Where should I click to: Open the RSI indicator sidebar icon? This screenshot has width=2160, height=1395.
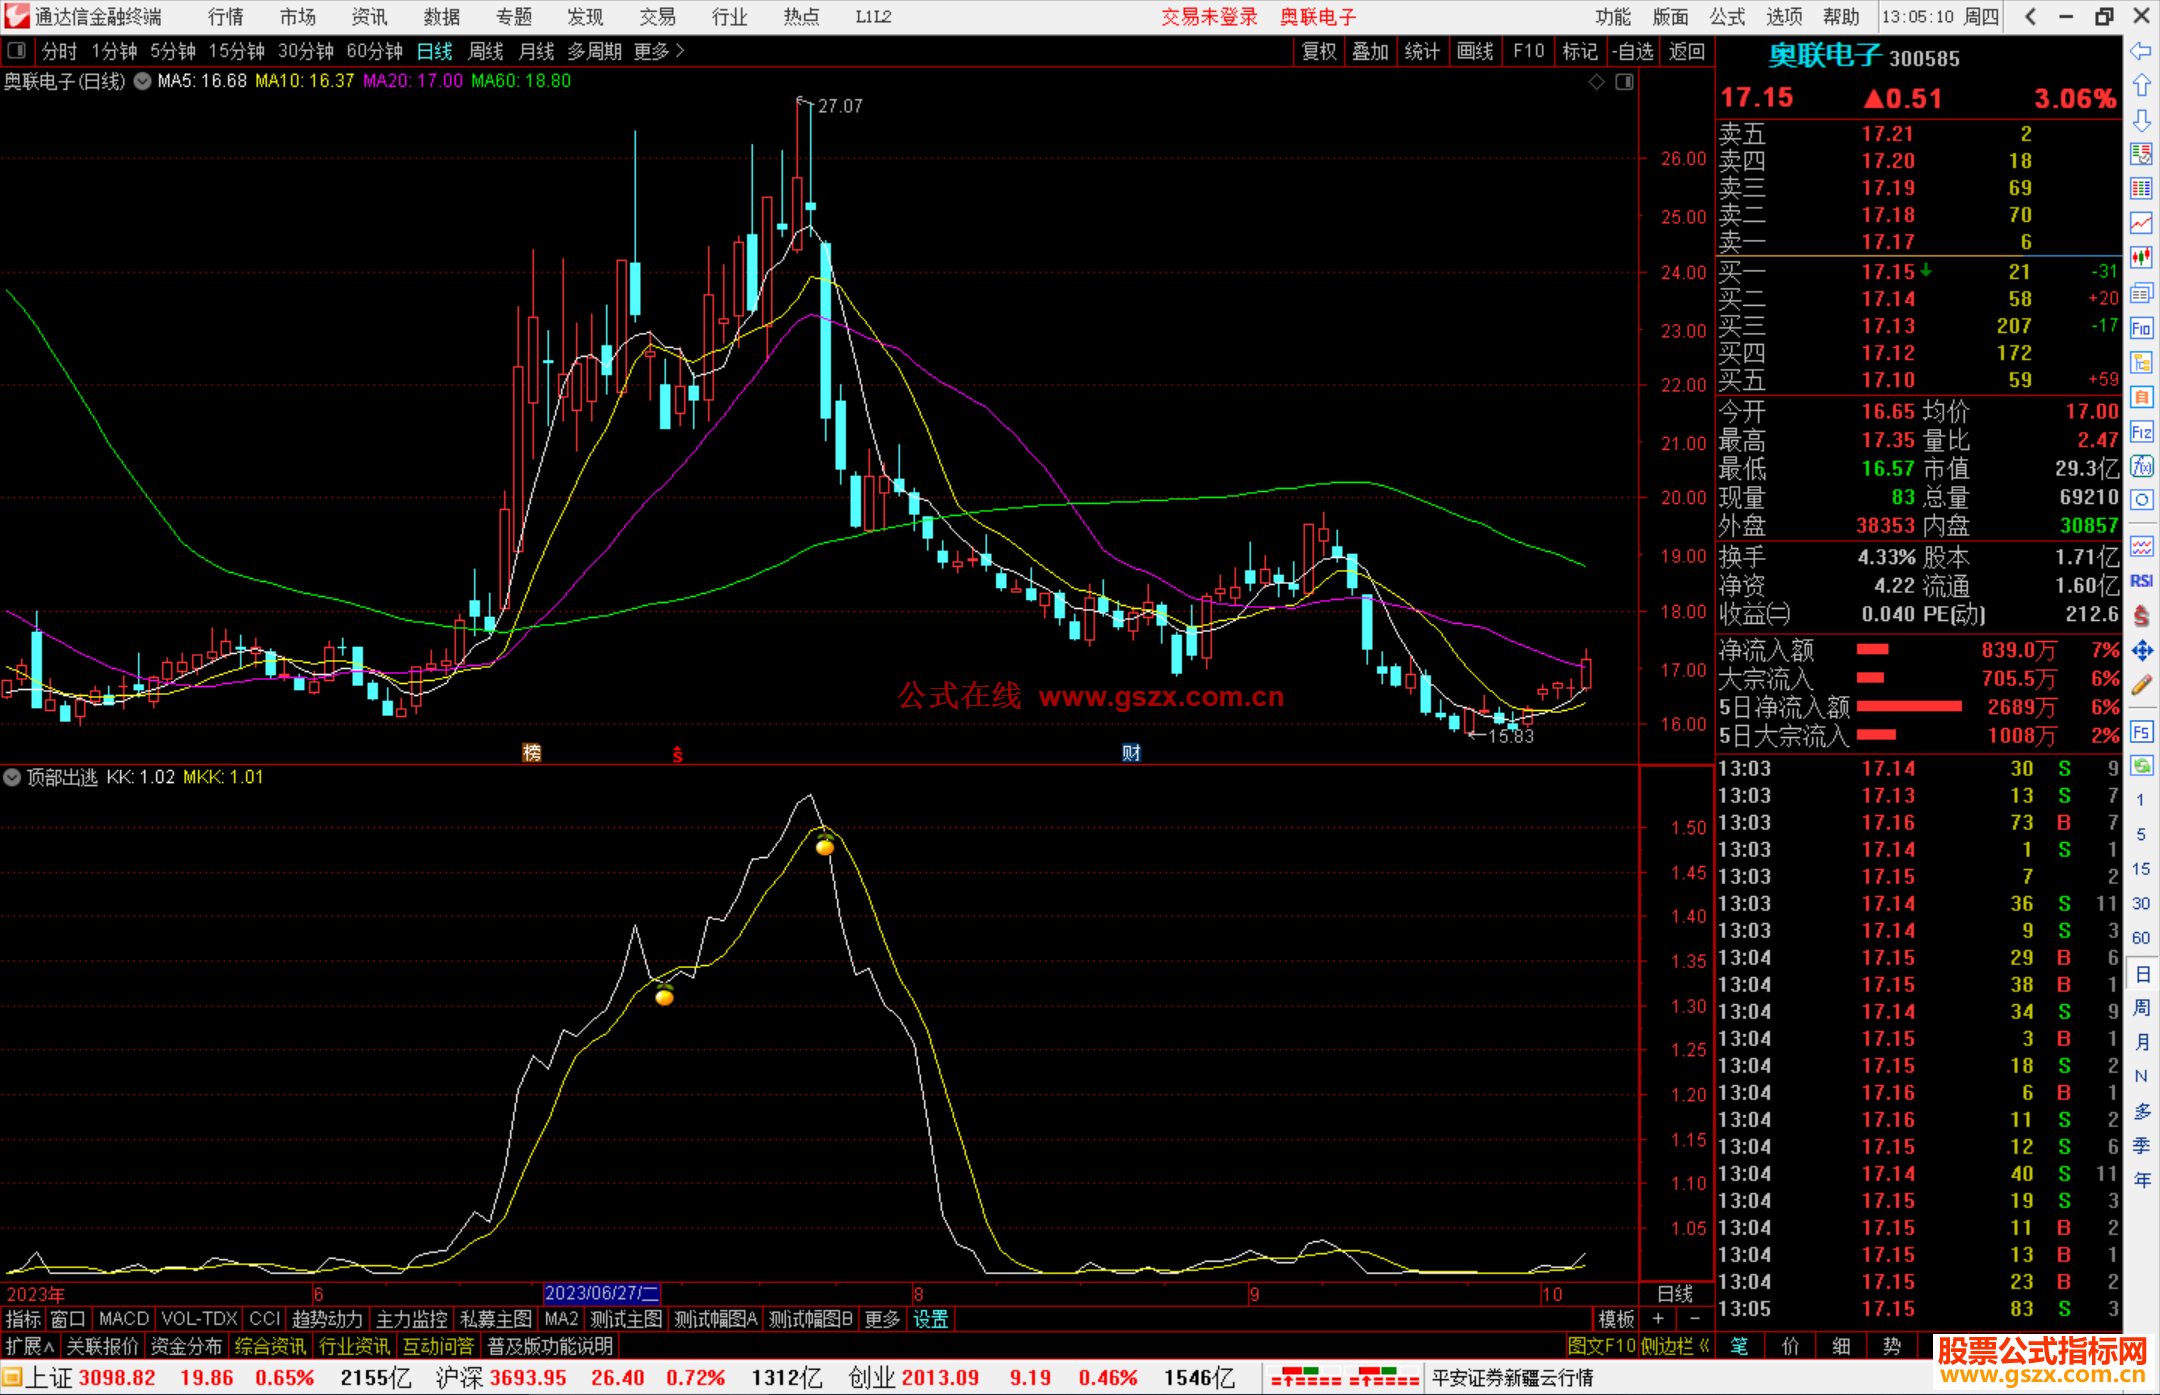coord(2141,581)
